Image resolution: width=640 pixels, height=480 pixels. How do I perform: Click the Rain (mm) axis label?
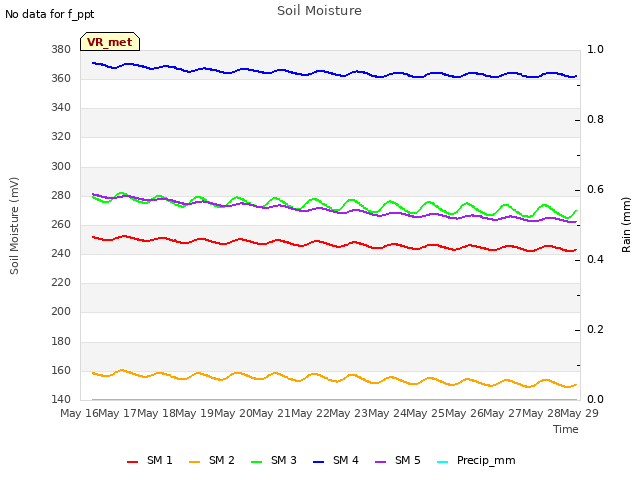pos(626,225)
